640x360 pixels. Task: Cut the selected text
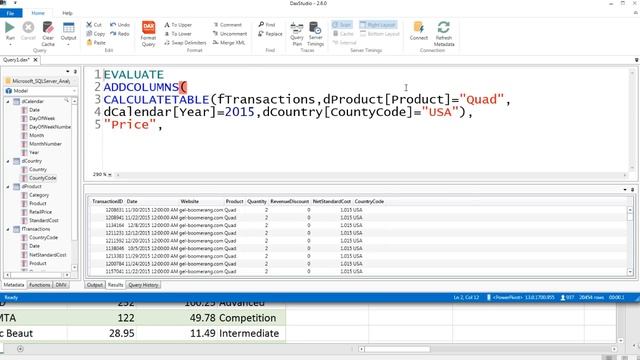[94, 25]
